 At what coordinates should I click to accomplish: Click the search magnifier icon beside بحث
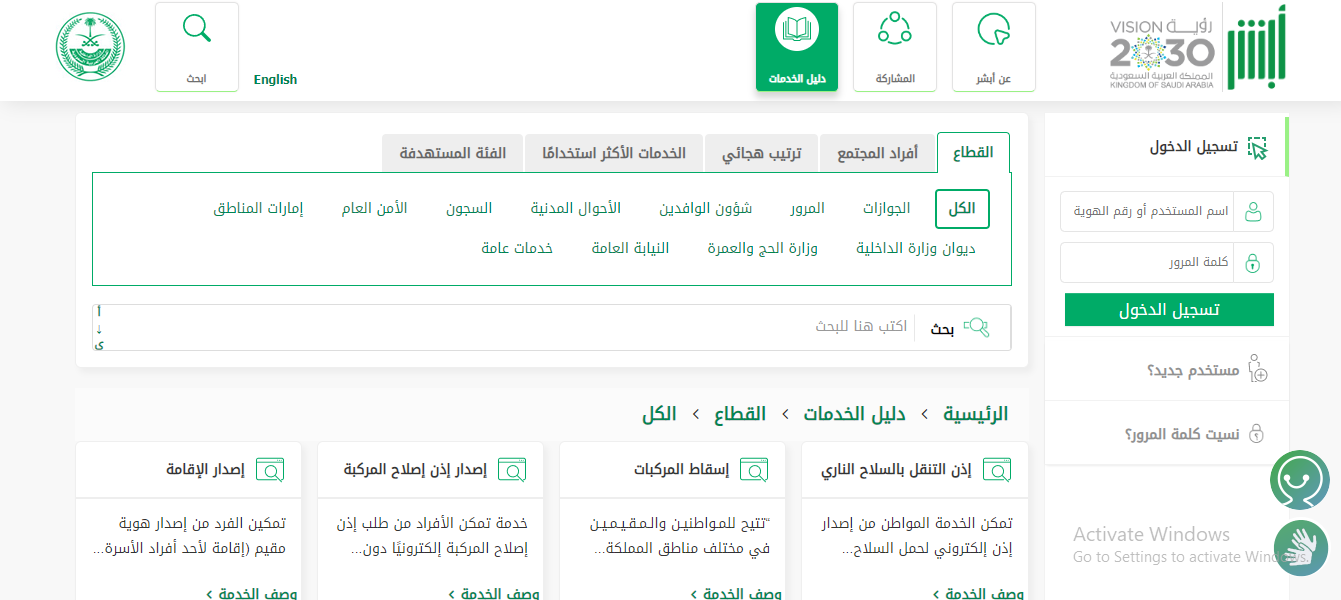pos(976,327)
